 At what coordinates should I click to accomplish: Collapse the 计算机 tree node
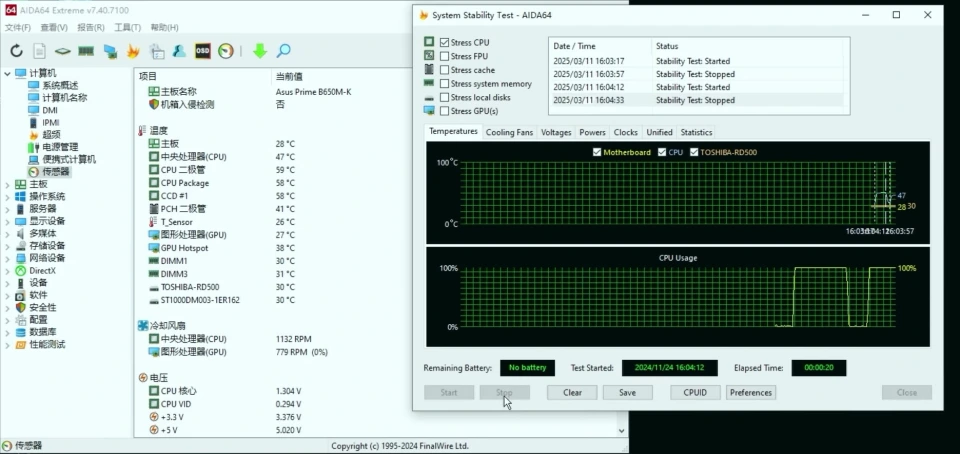coord(8,73)
